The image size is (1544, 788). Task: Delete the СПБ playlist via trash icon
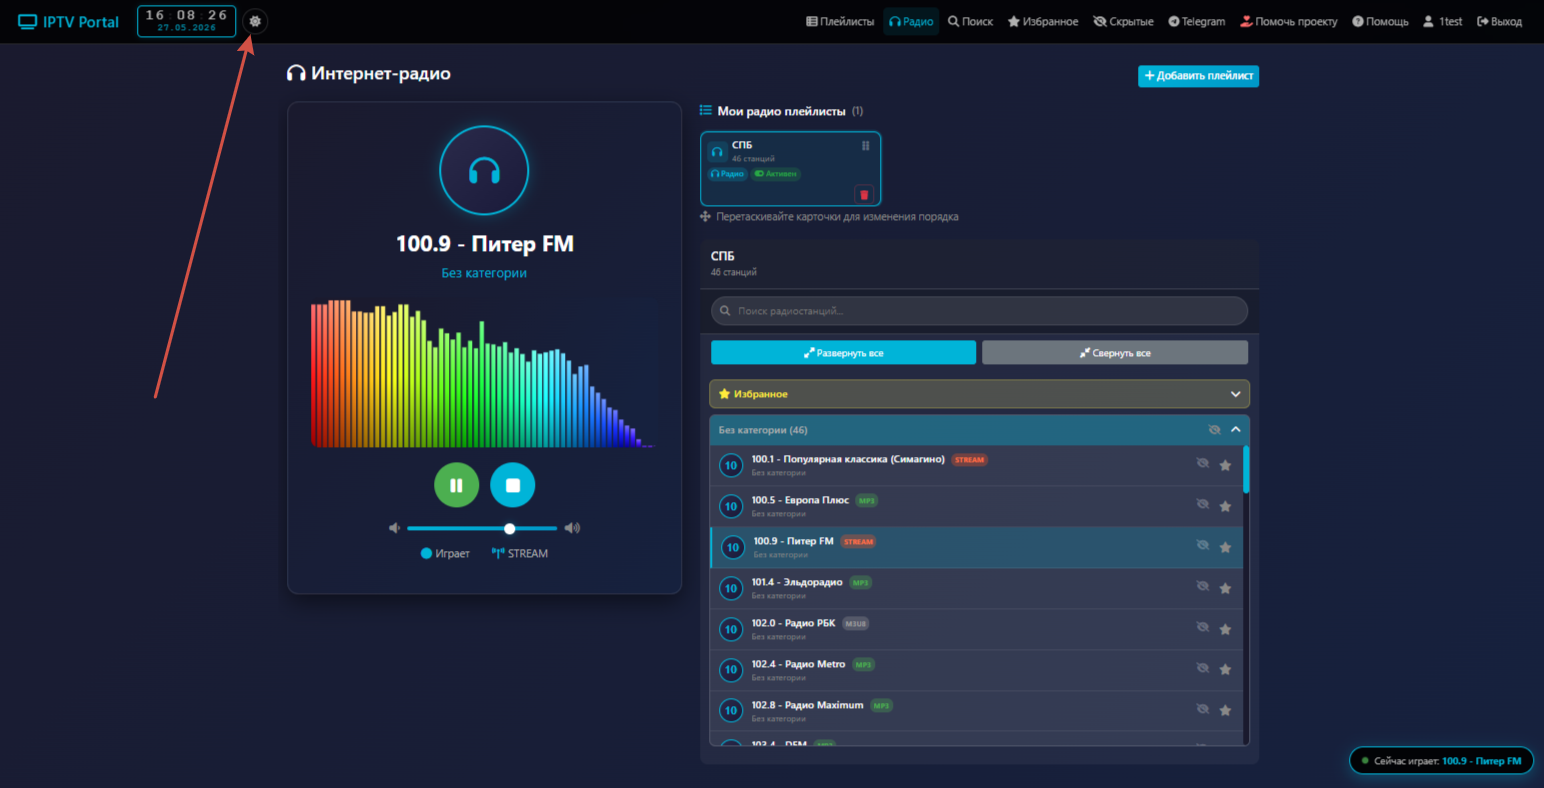coord(864,194)
